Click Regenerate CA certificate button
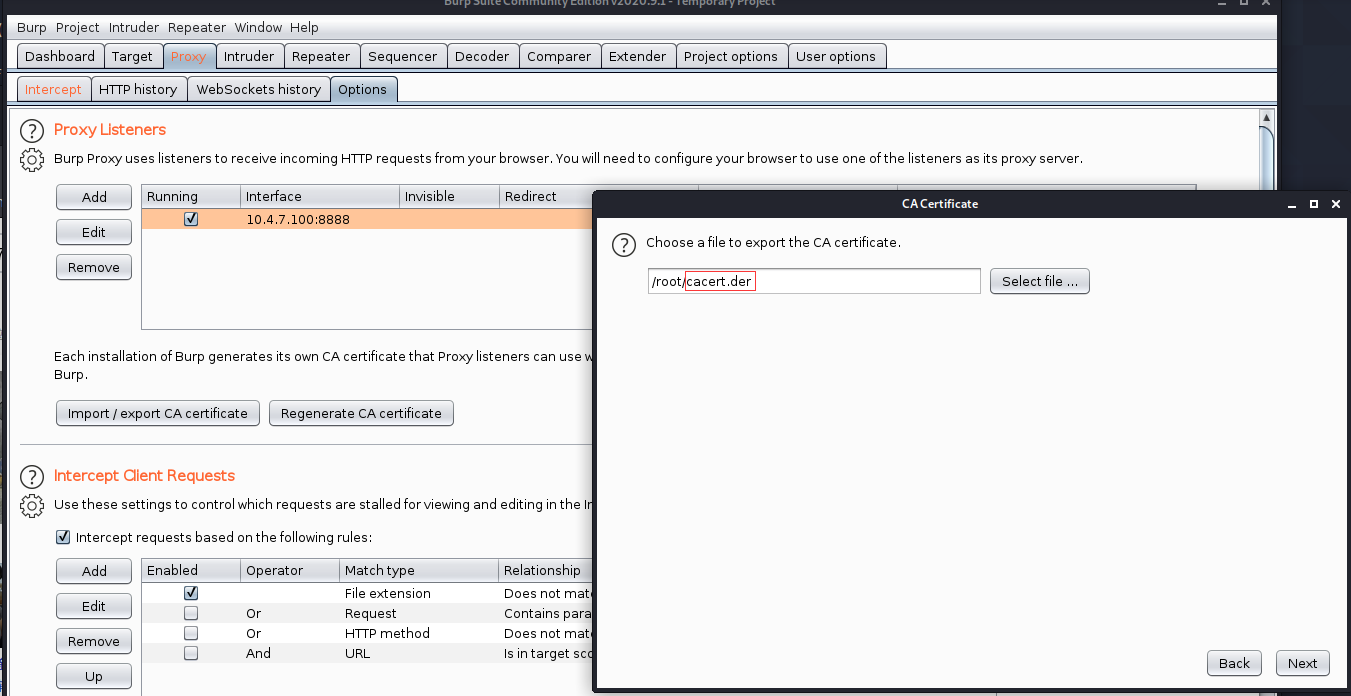Image resolution: width=1351 pixels, height=696 pixels. 361,413
